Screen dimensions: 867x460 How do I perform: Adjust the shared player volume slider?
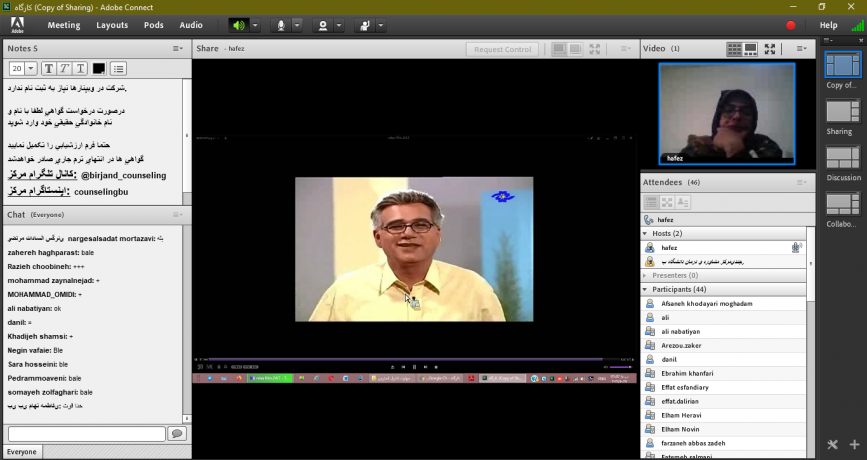[621, 367]
